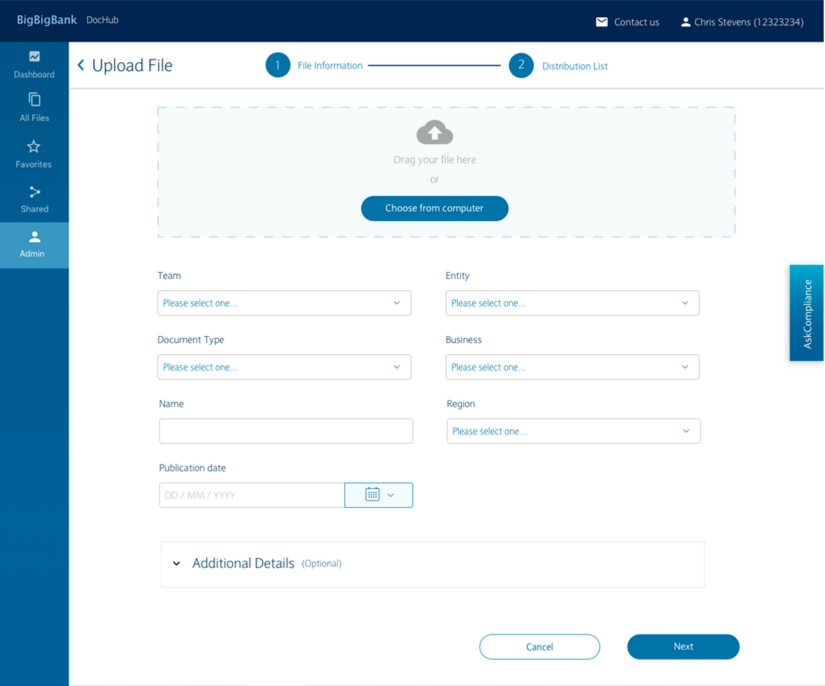Click the DocHub title in header
The width and height of the screenshot is (825, 686).
click(102, 20)
